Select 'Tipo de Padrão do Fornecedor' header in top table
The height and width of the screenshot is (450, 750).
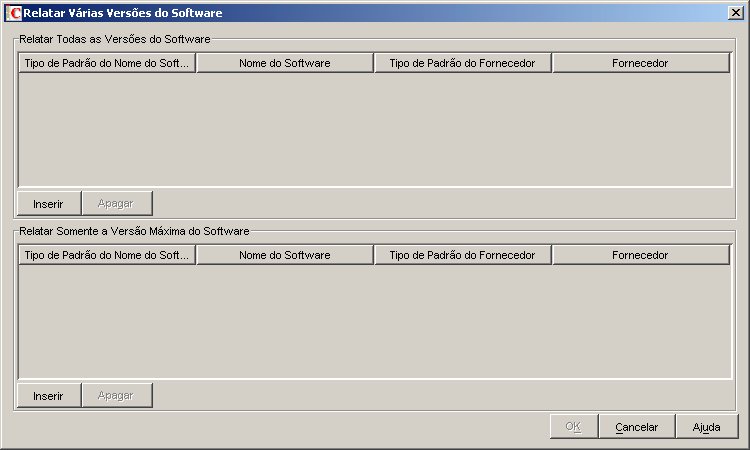point(463,63)
